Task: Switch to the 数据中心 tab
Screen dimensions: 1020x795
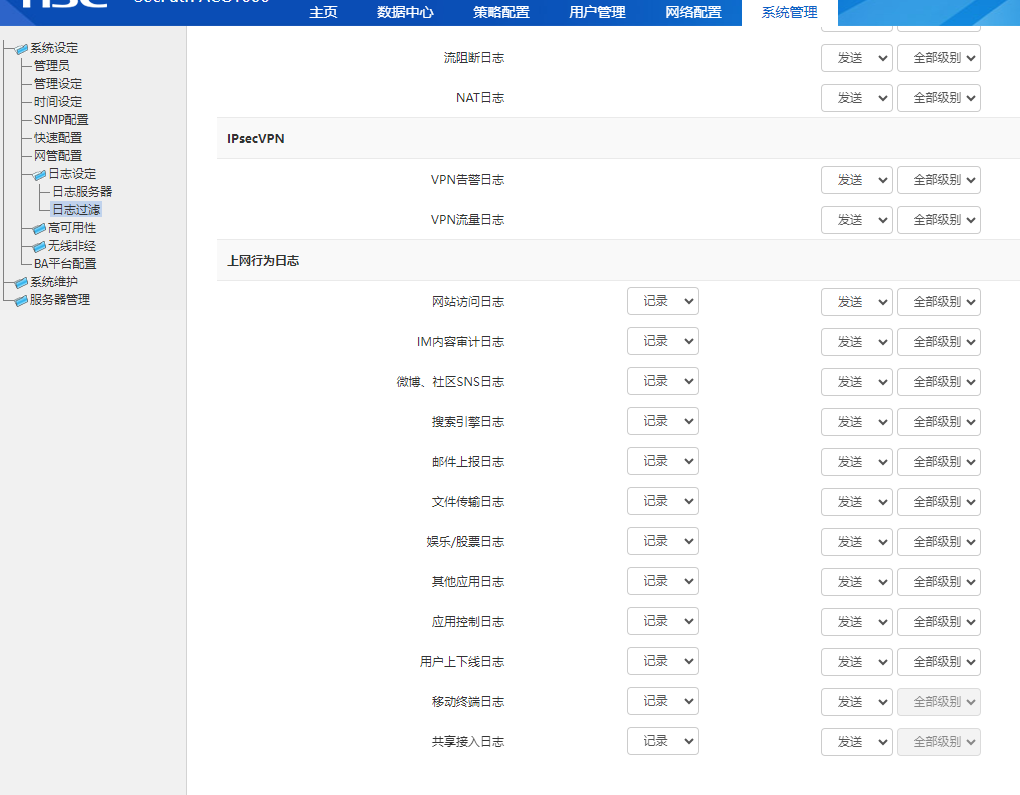Action: coord(405,12)
